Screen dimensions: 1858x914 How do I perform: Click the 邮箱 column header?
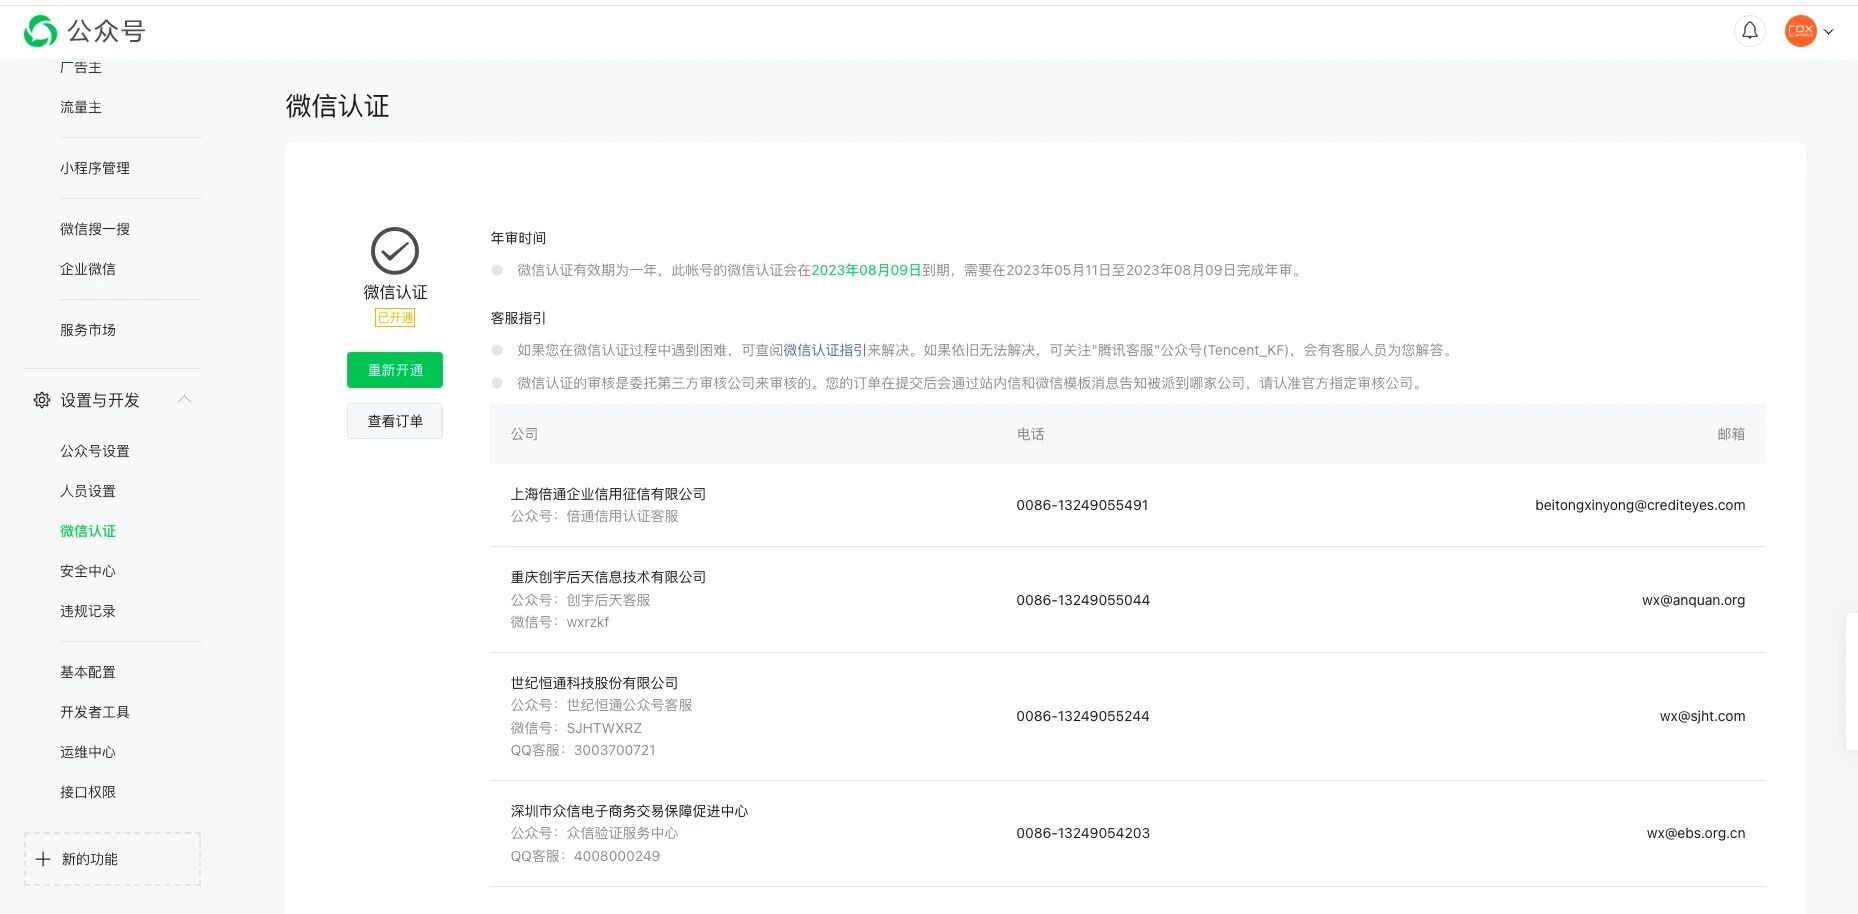click(x=1731, y=434)
